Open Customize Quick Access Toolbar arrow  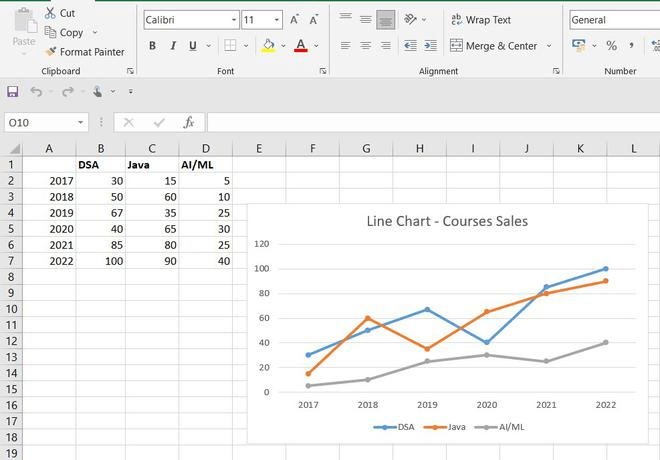[131, 91]
